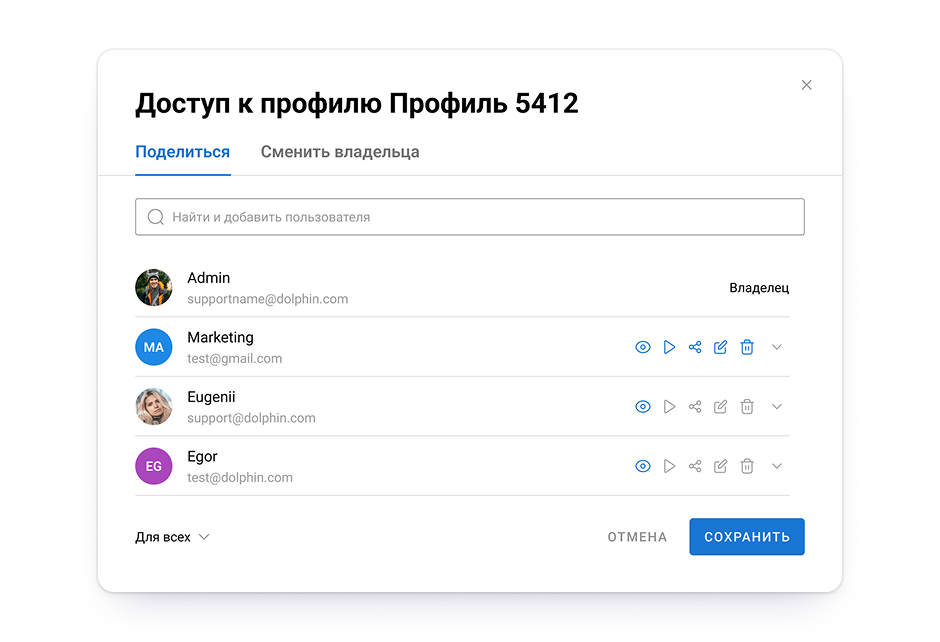Click the edit pencil icon for Egor

(x=720, y=466)
